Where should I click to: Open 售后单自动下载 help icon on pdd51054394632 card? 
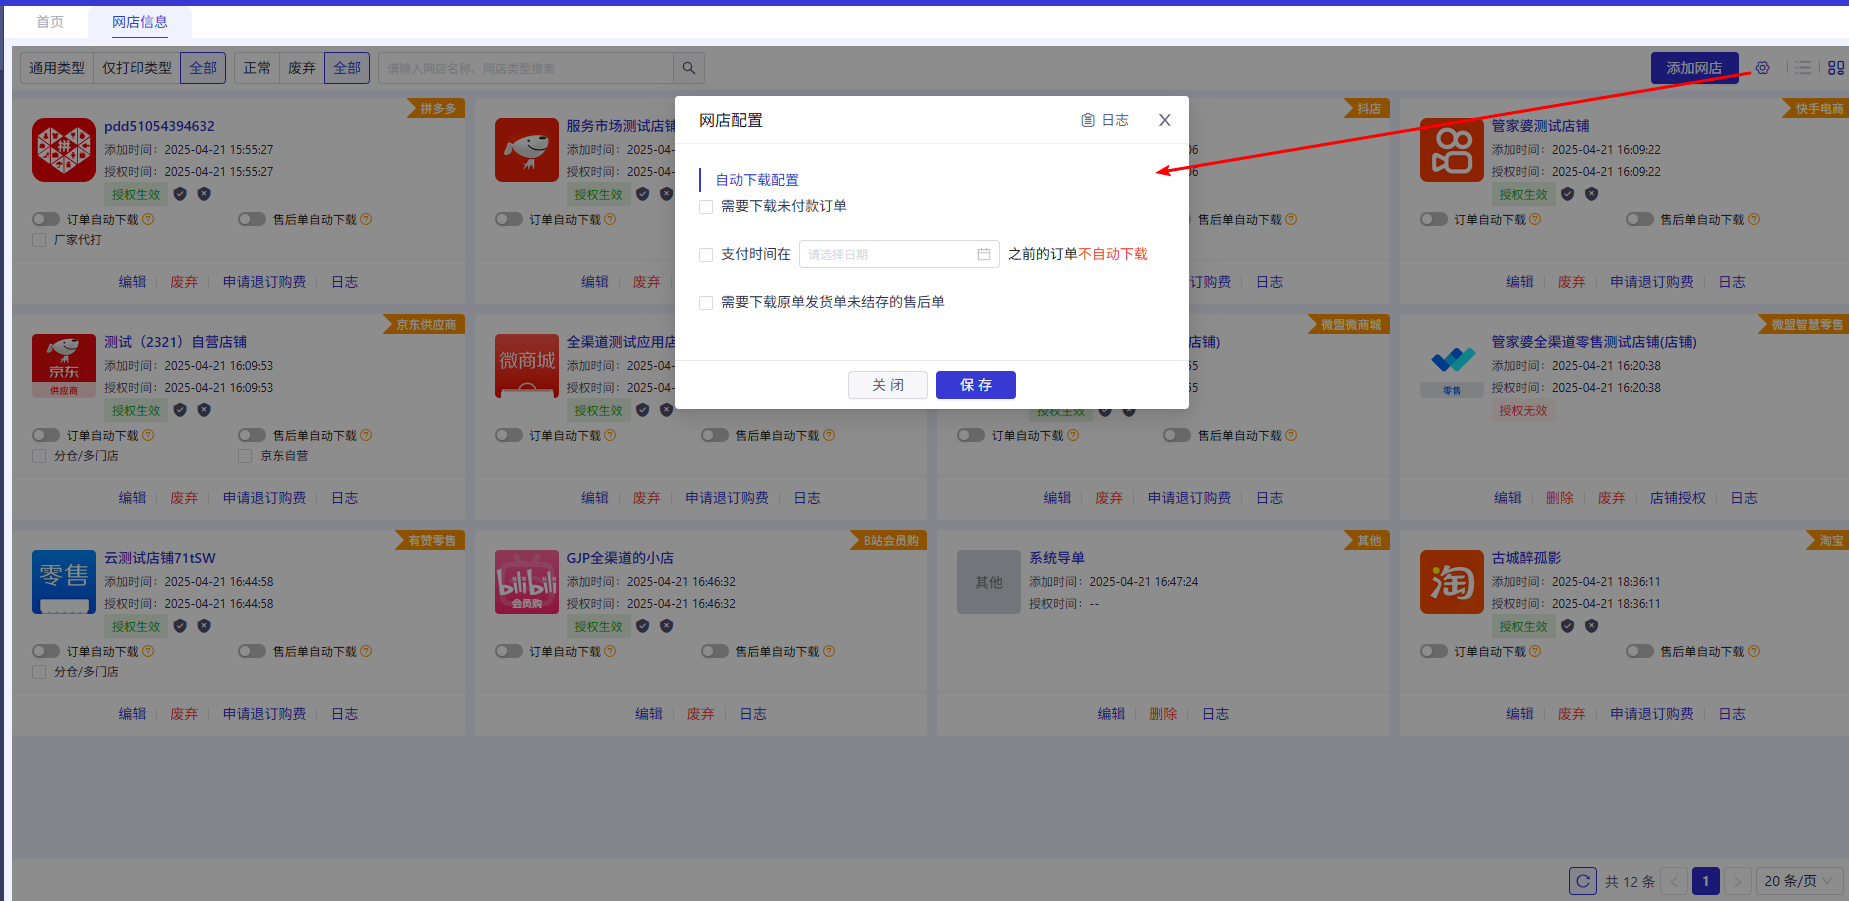(x=366, y=219)
